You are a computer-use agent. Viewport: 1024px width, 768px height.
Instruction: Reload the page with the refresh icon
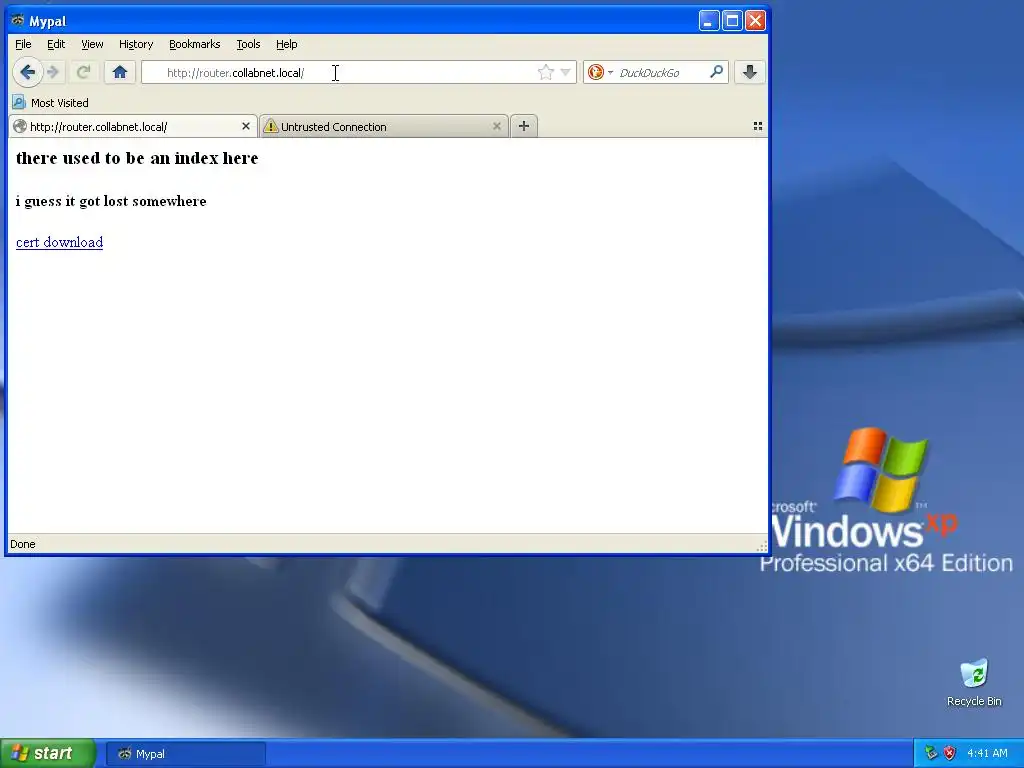pyautogui.click(x=83, y=72)
